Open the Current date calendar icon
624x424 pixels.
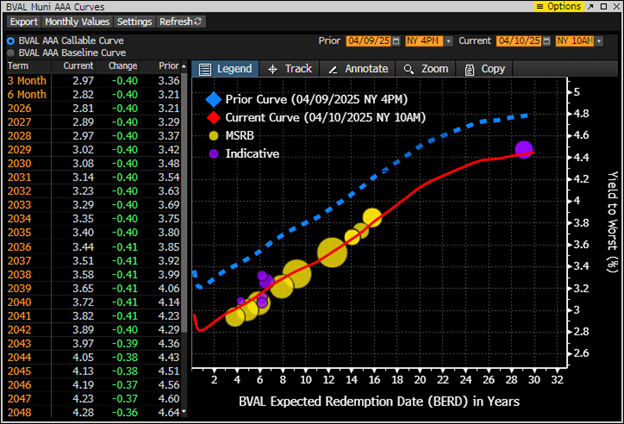tap(547, 41)
